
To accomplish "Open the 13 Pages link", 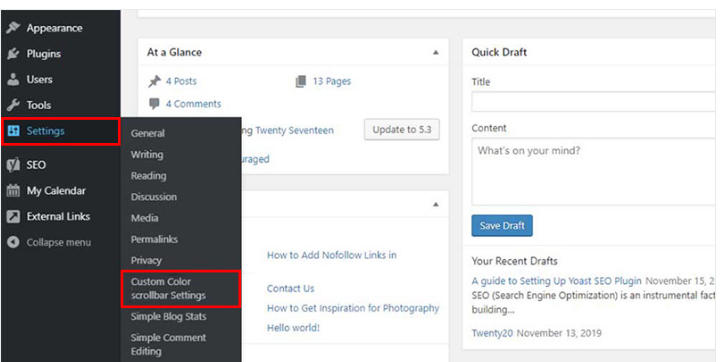I will pyautogui.click(x=332, y=81).
